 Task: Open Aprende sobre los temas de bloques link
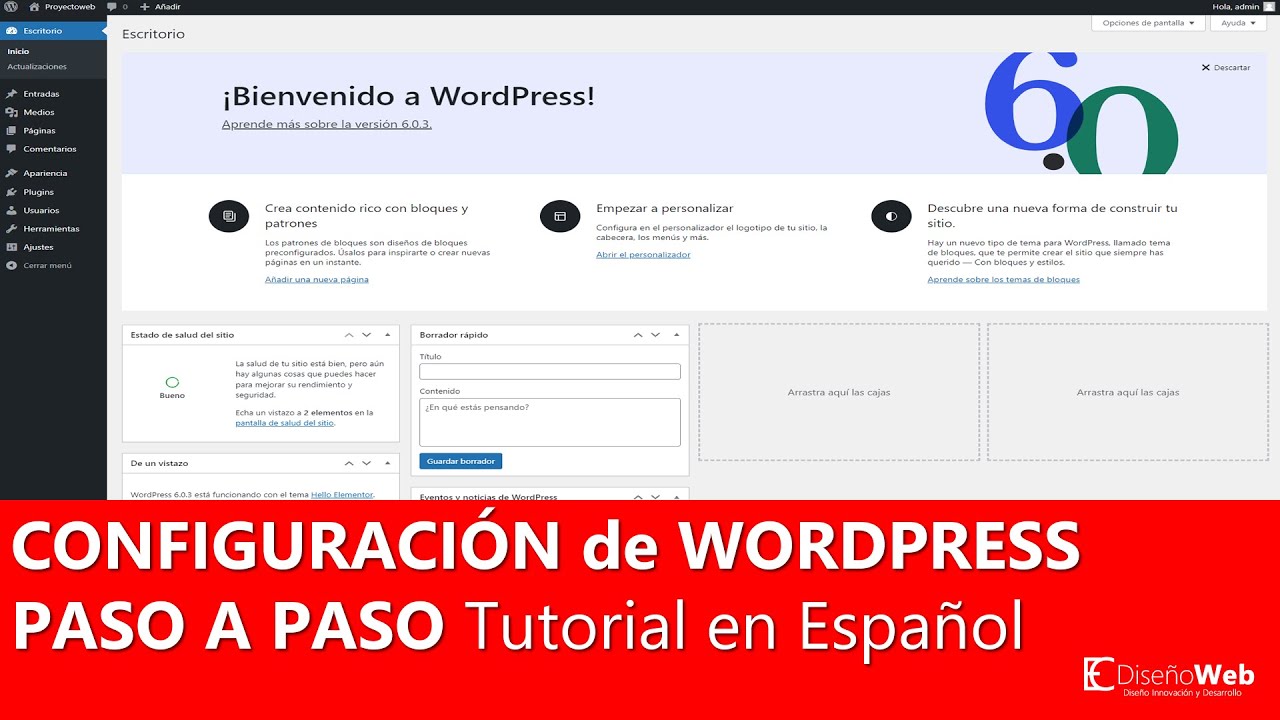1003,280
